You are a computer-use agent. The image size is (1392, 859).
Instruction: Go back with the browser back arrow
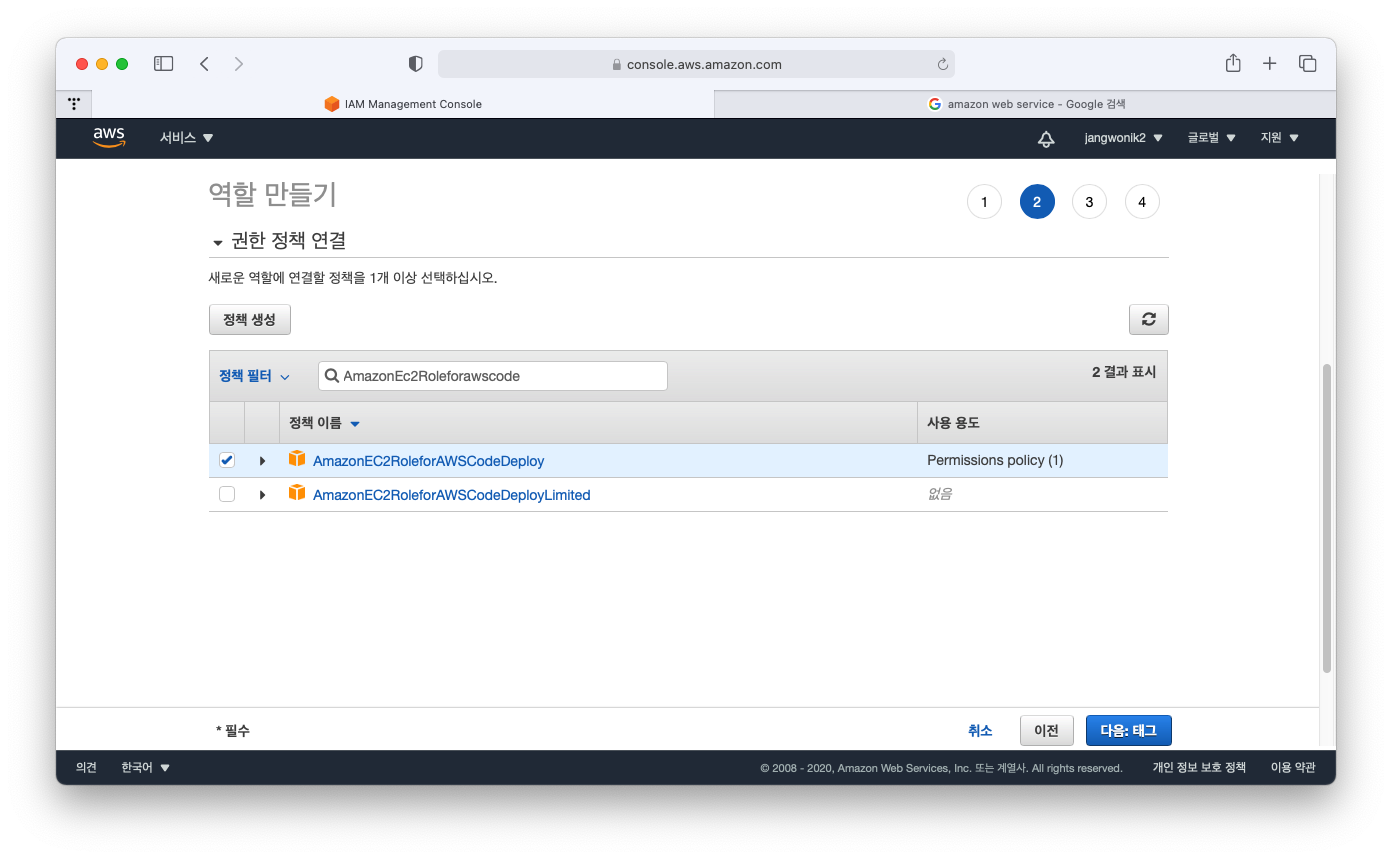coord(204,64)
